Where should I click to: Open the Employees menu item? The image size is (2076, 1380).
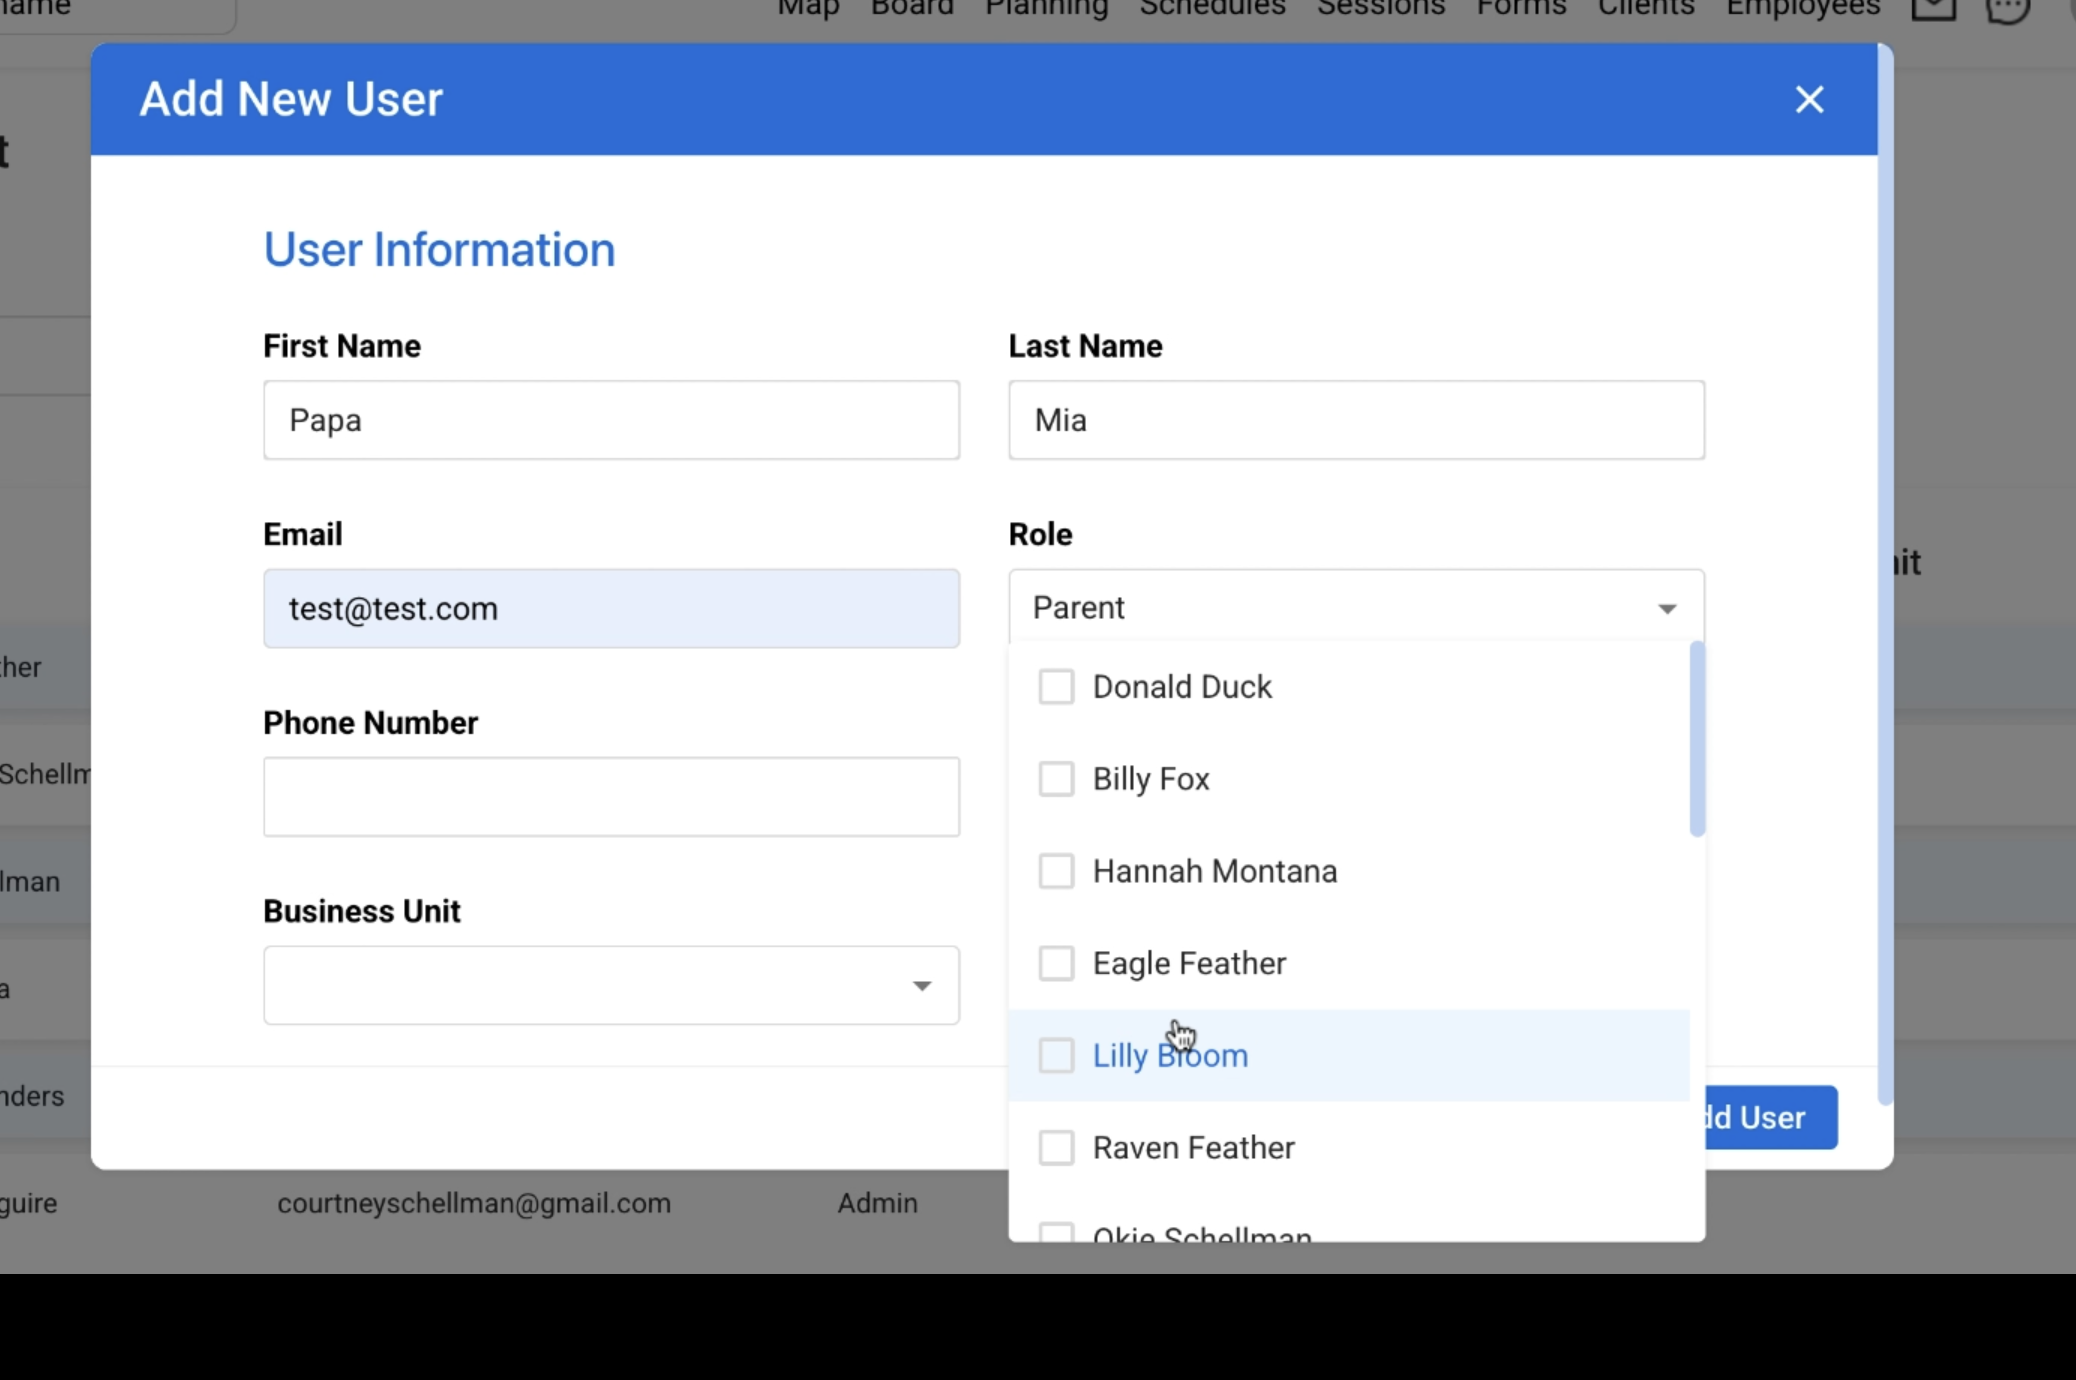point(1803,8)
